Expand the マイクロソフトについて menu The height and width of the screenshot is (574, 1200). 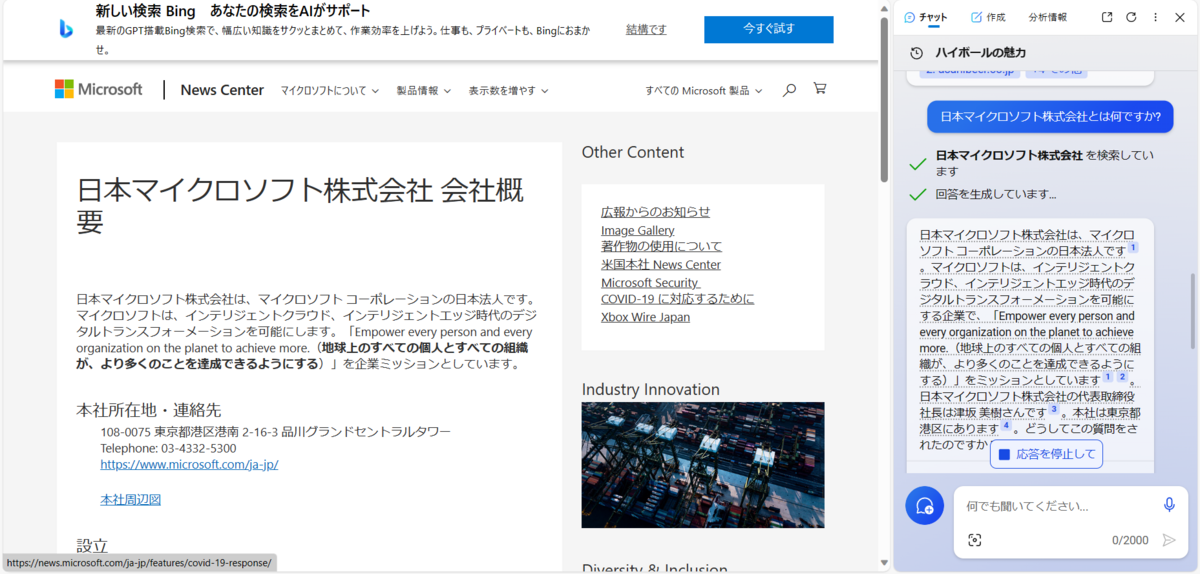pos(329,90)
